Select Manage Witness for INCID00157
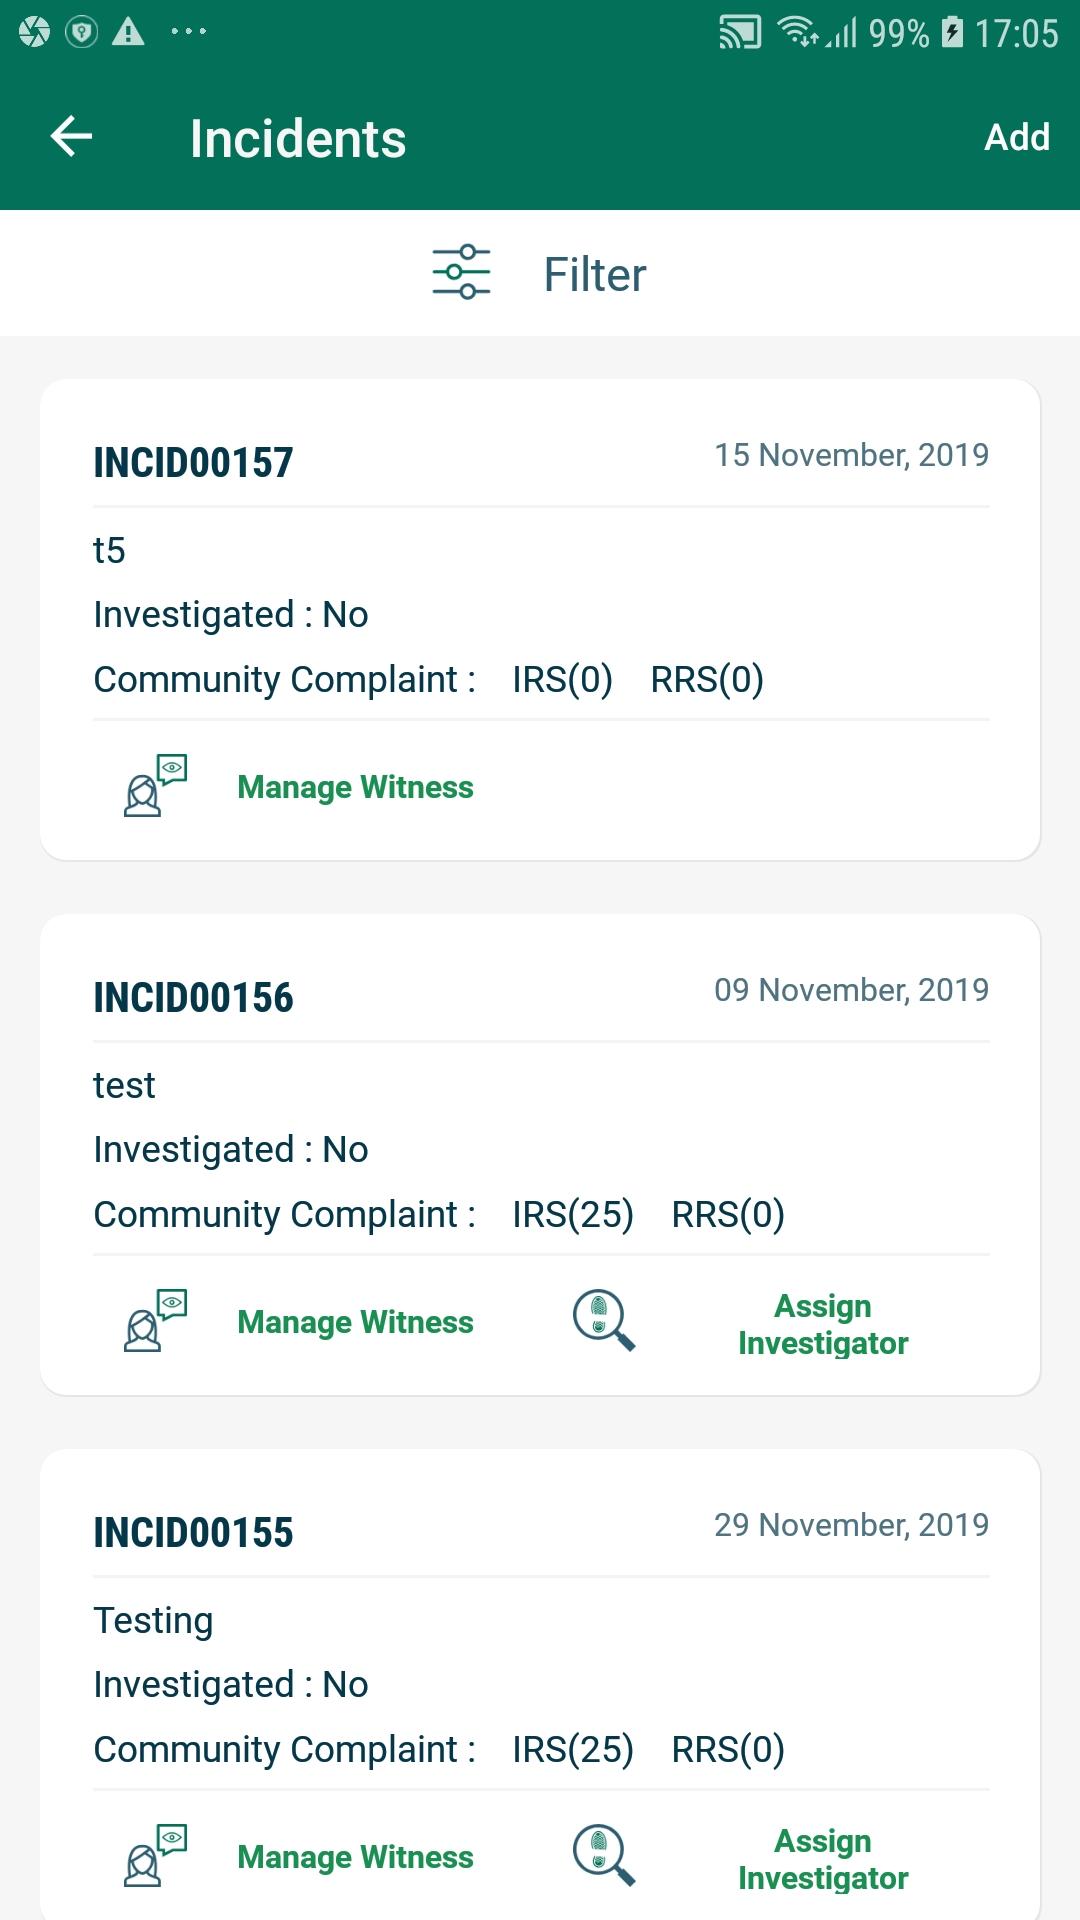 tap(355, 787)
